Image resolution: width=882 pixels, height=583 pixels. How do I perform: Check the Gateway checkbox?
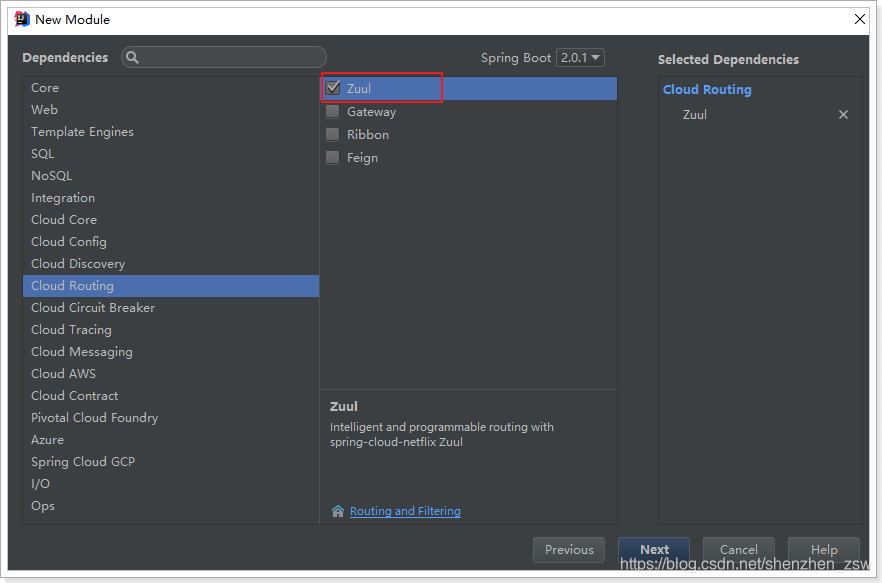pyautogui.click(x=333, y=111)
